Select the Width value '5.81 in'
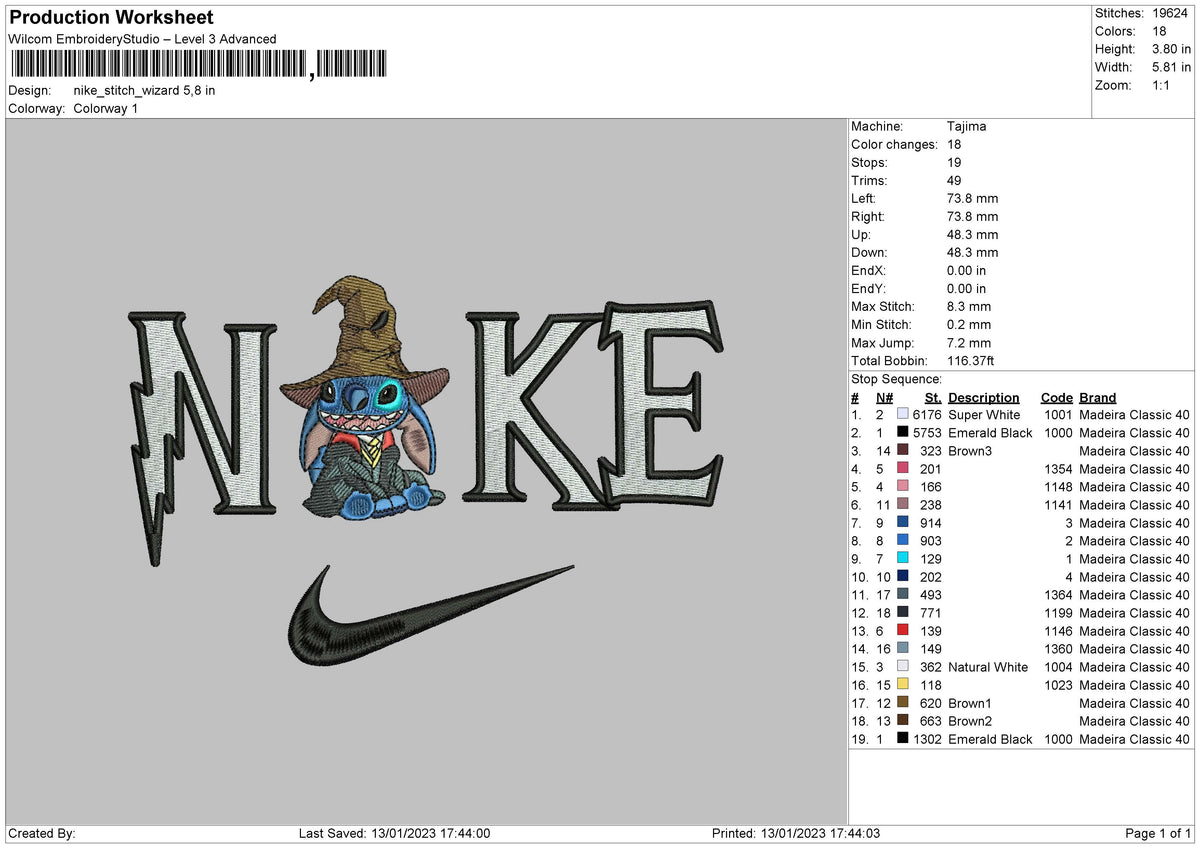This screenshot has height=848, width=1200. pyautogui.click(x=1172, y=67)
